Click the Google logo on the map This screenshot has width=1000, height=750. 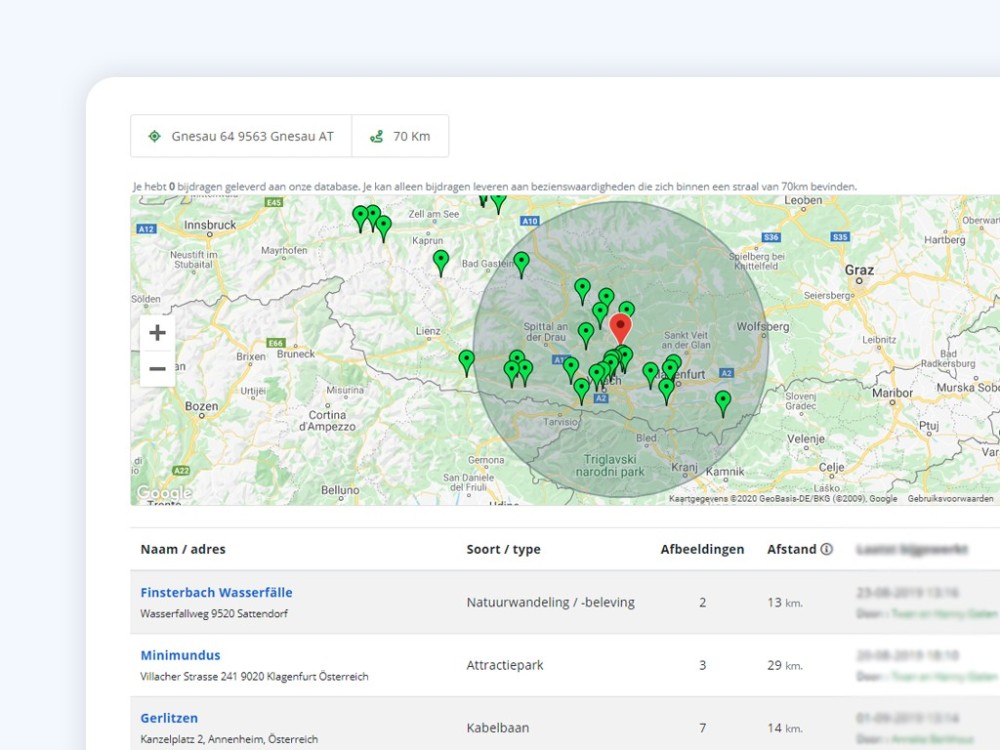pos(164,492)
